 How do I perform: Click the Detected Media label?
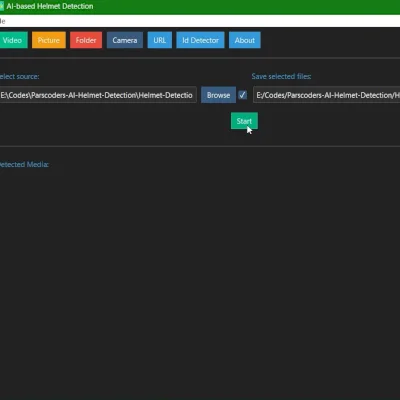24,164
